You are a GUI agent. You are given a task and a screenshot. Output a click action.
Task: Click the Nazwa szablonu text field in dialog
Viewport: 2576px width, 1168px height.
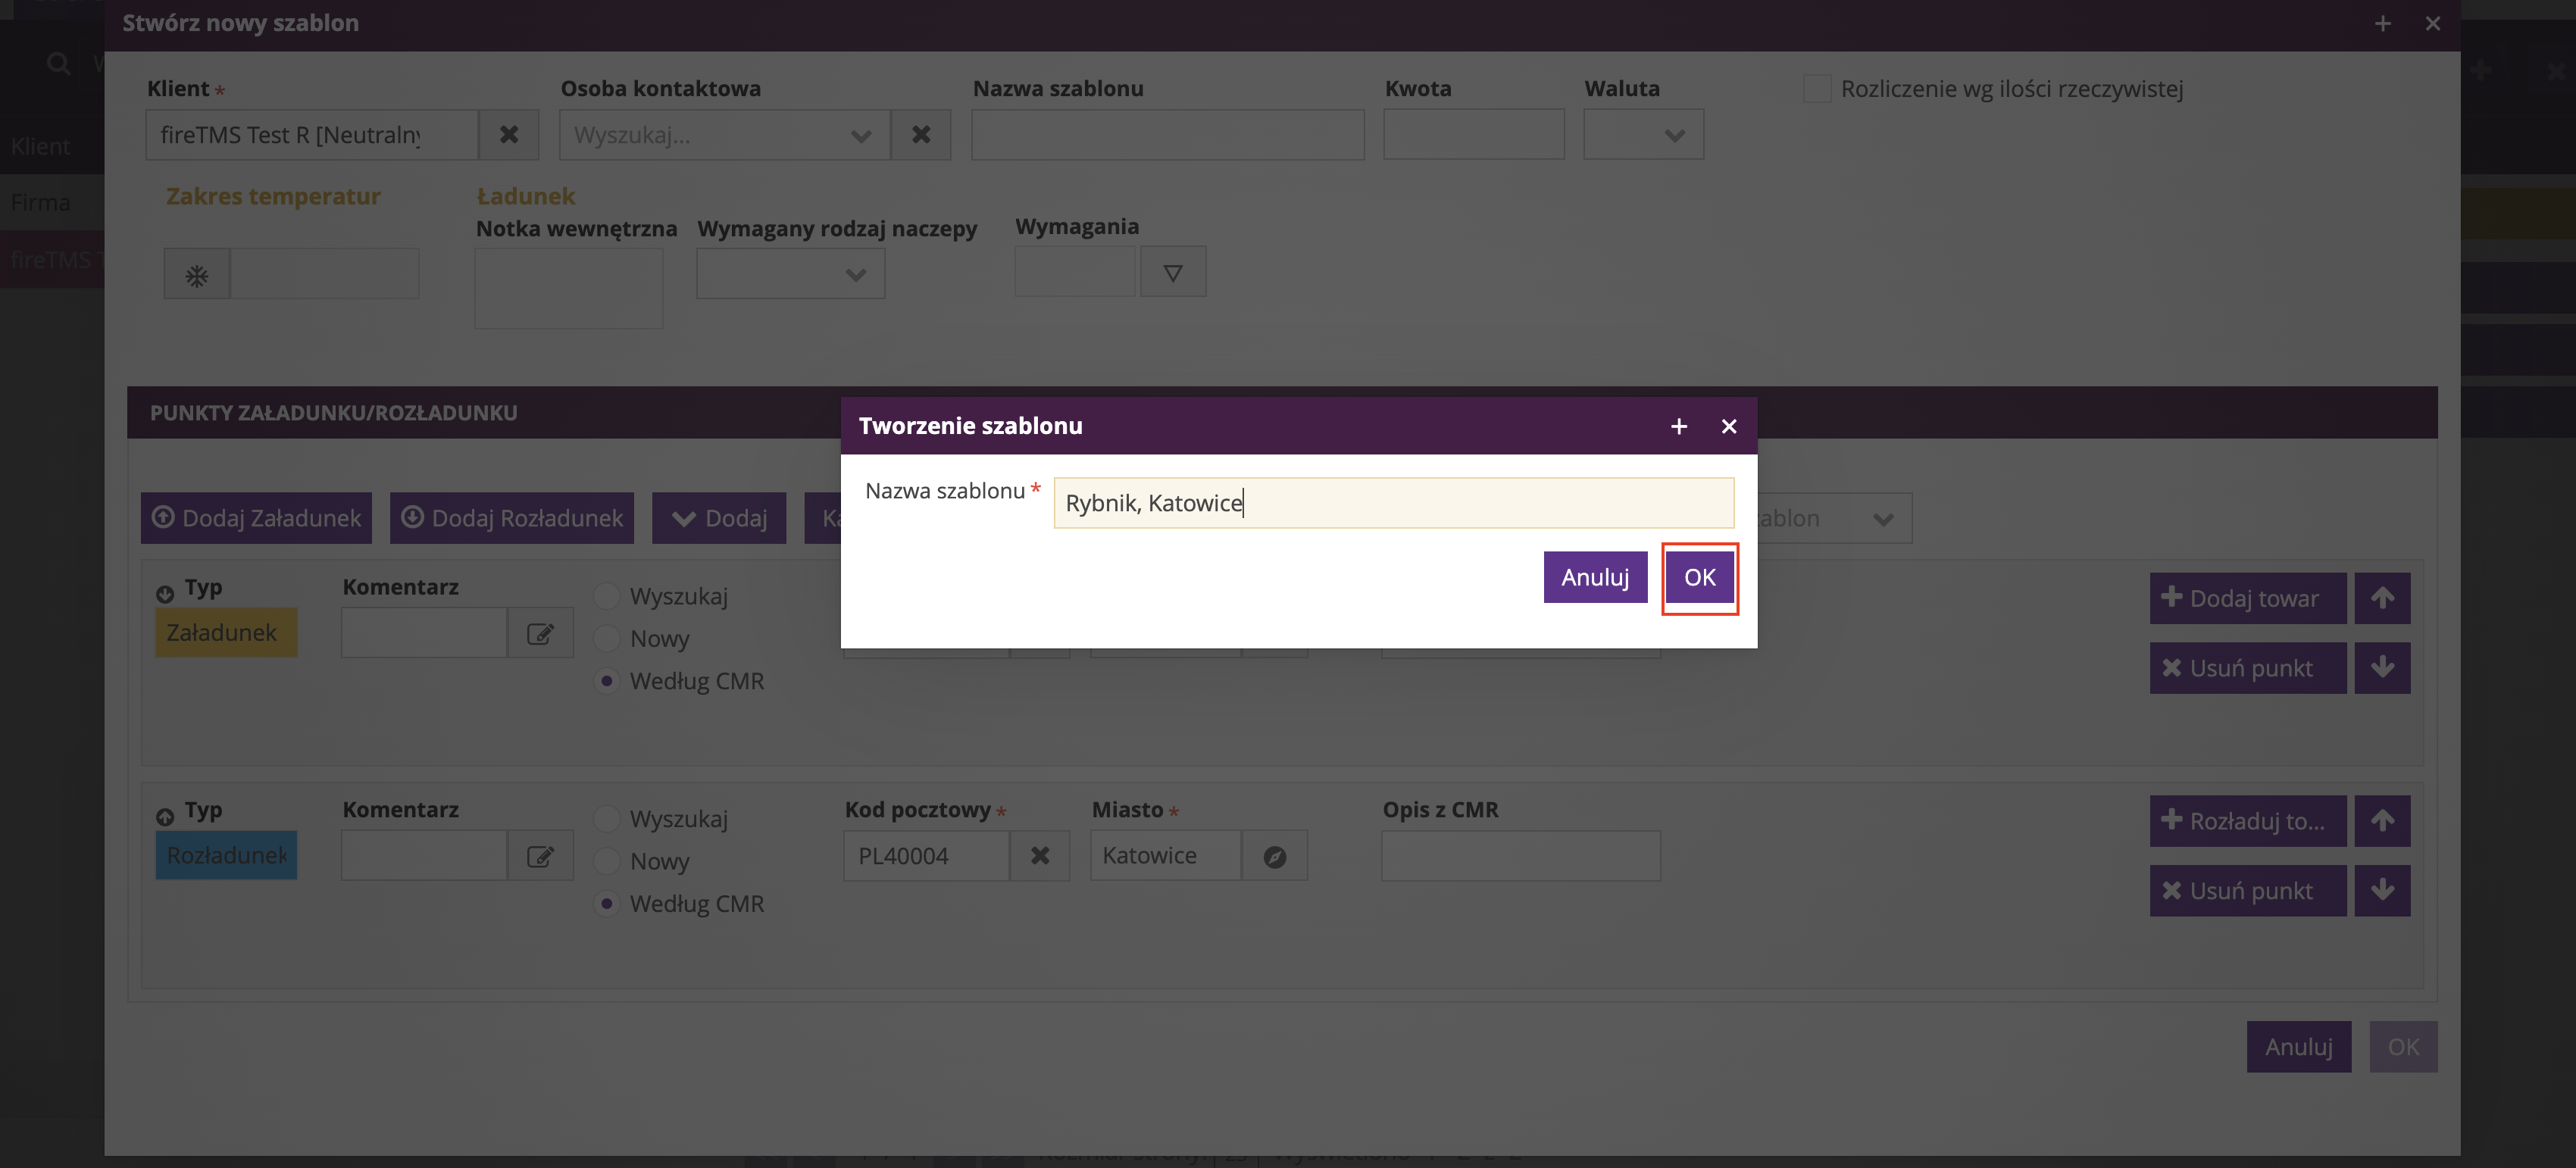tap(1393, 503)
